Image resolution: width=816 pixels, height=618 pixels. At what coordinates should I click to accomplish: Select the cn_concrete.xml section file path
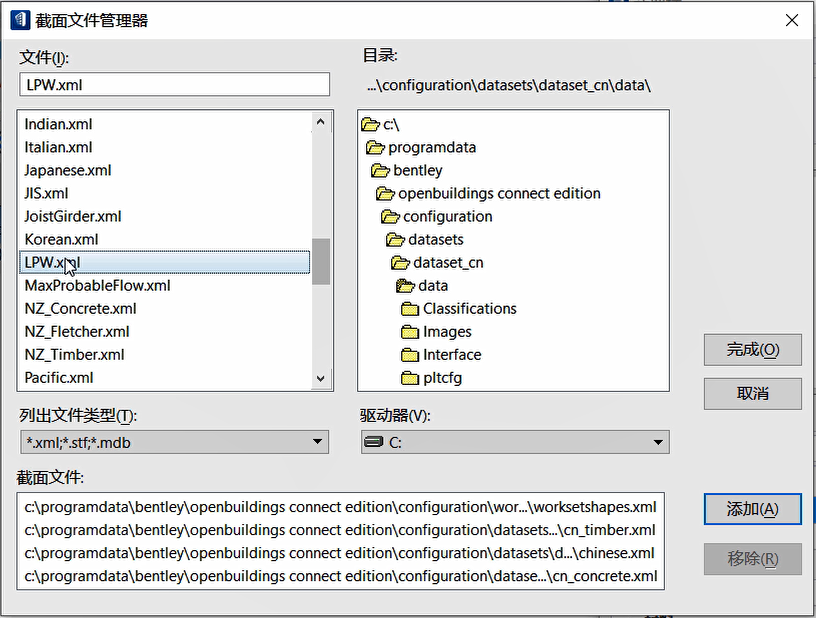click(341, 576)
